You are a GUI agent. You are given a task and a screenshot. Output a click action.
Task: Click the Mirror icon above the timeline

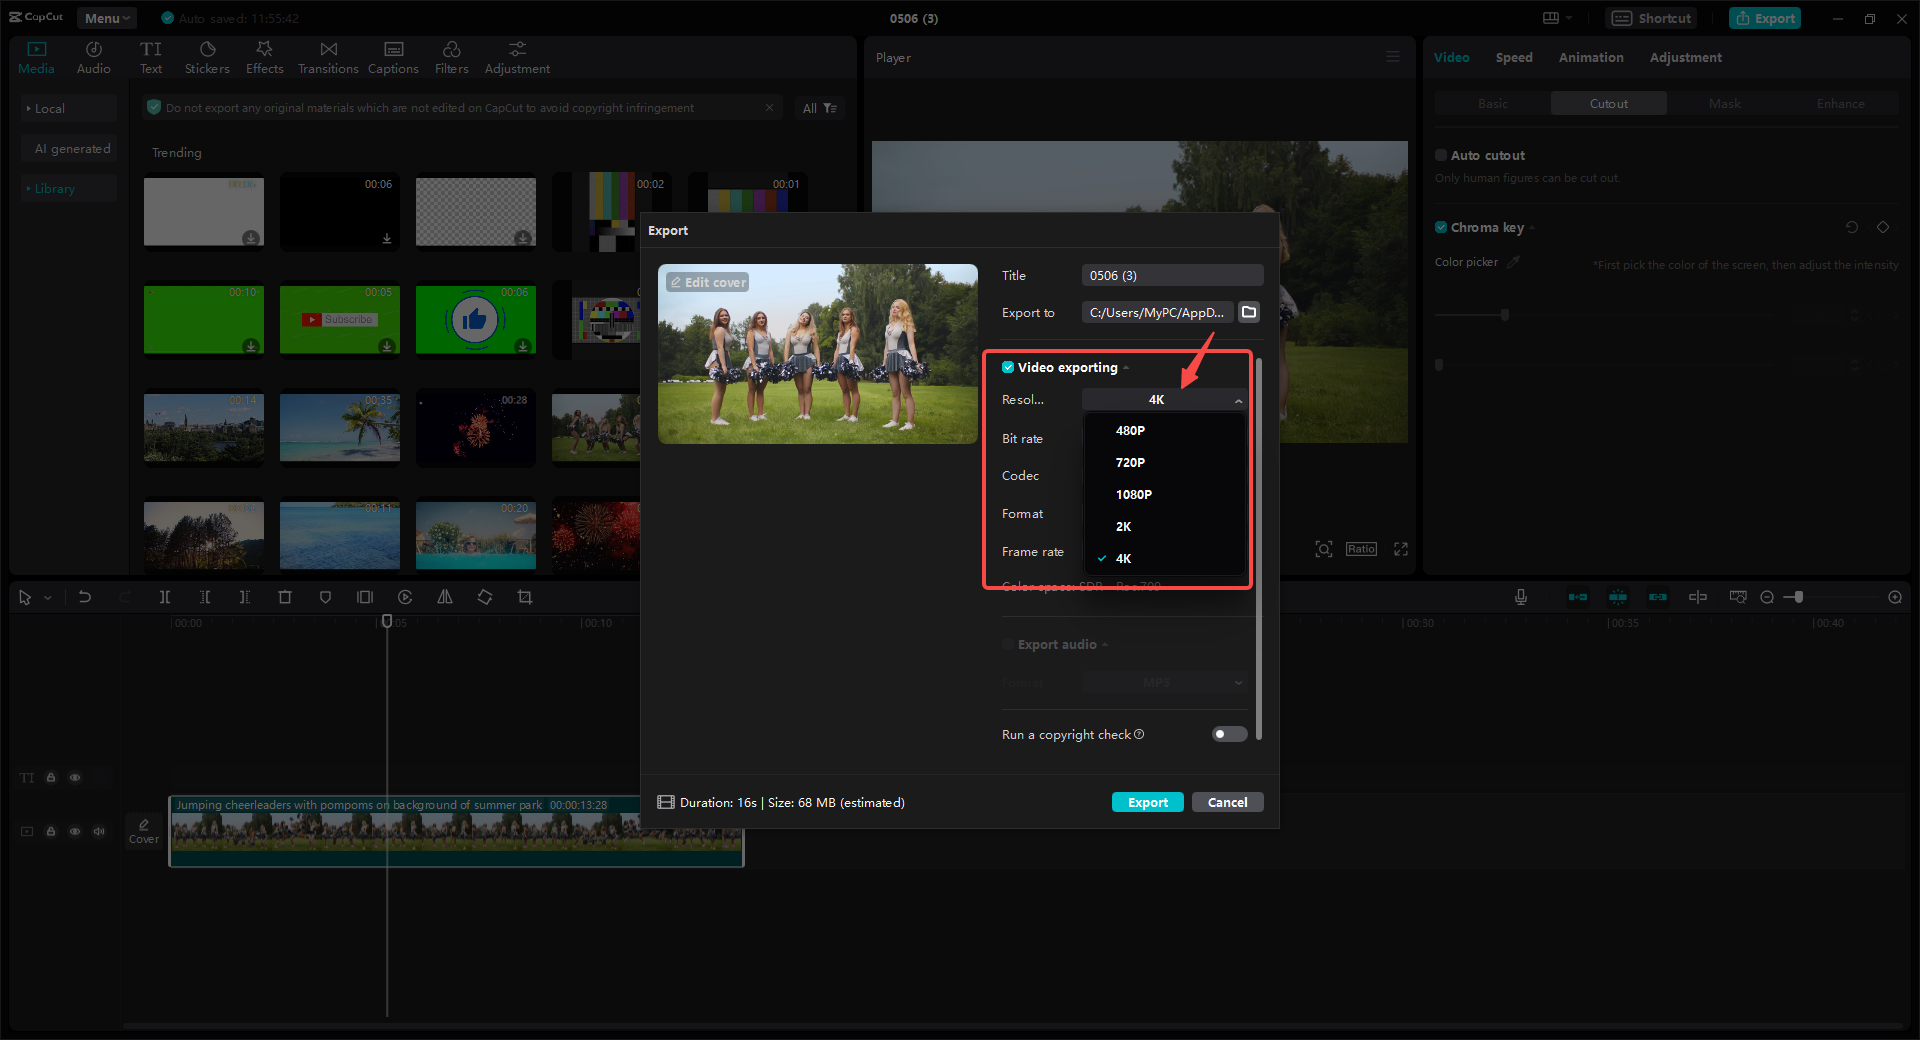coord(445,597)
